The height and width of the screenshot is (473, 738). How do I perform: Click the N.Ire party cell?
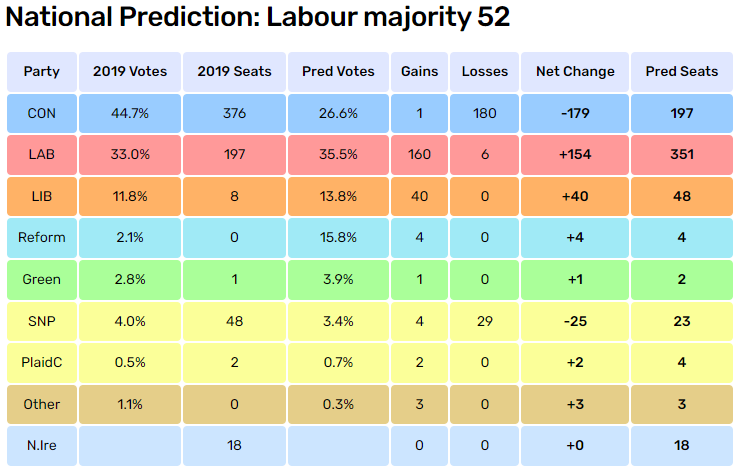[41, 446]
